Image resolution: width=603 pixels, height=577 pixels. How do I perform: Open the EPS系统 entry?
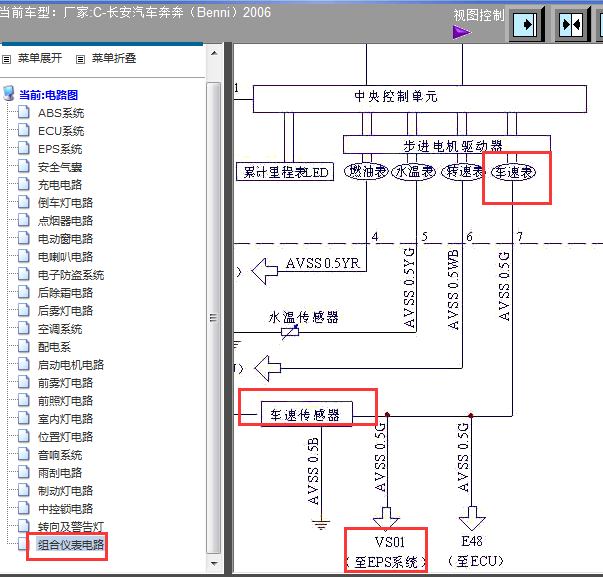tap(60, 149)
